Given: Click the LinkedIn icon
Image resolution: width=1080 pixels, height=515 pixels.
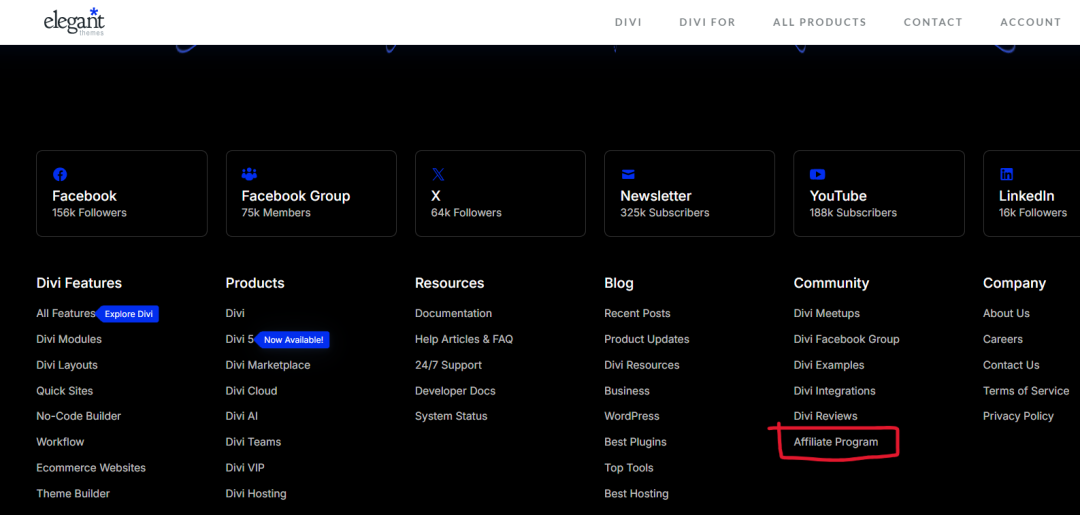Looking at the screenshot, I should 1006,174.
